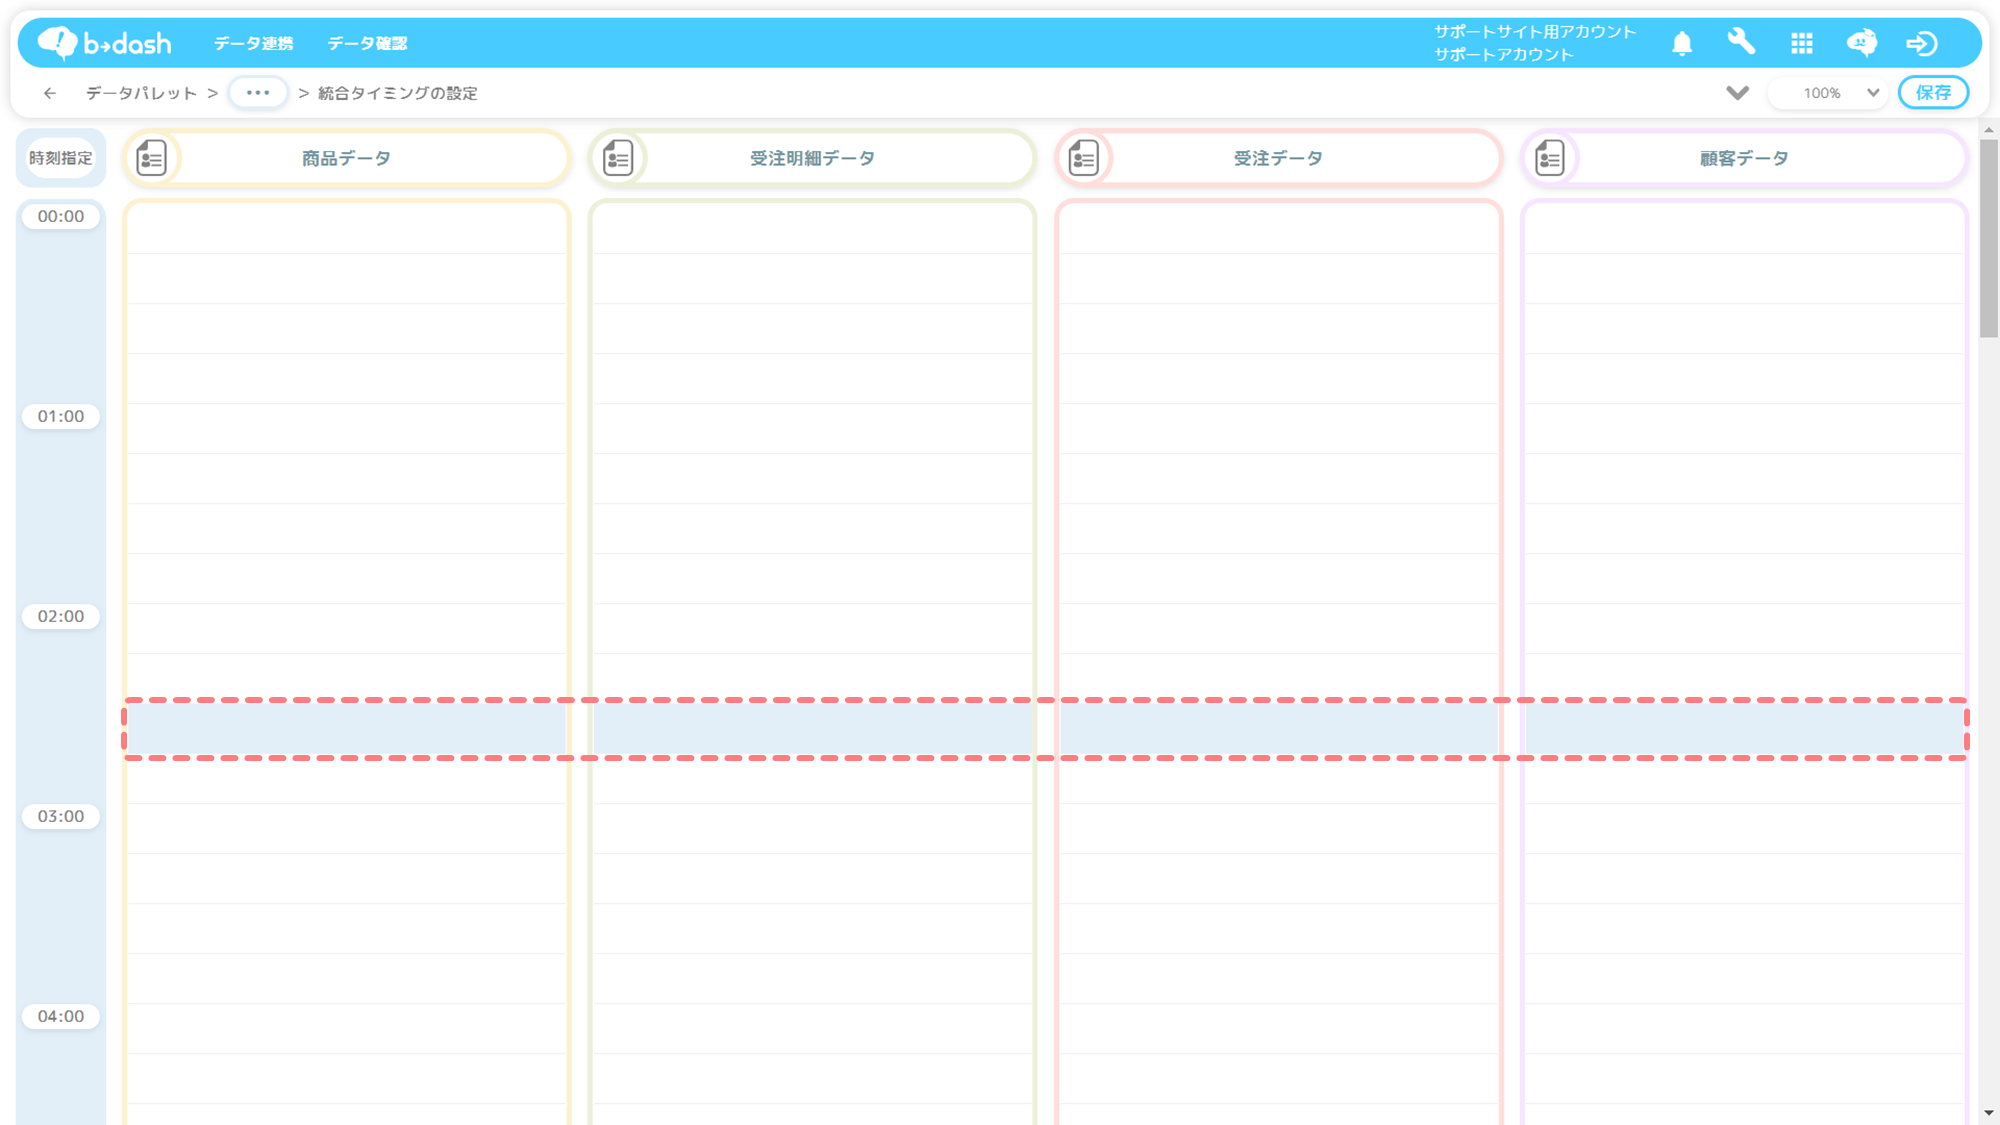Expand the breadcrumb ellipsis button
Viewport: 2000px width, 1125px height.
258,93
